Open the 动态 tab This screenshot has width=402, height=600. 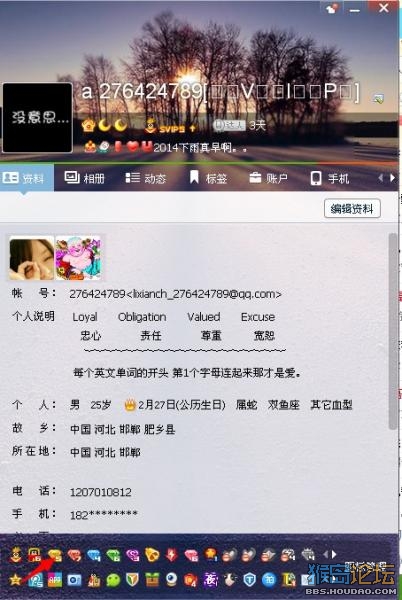[x=146, y=178]
